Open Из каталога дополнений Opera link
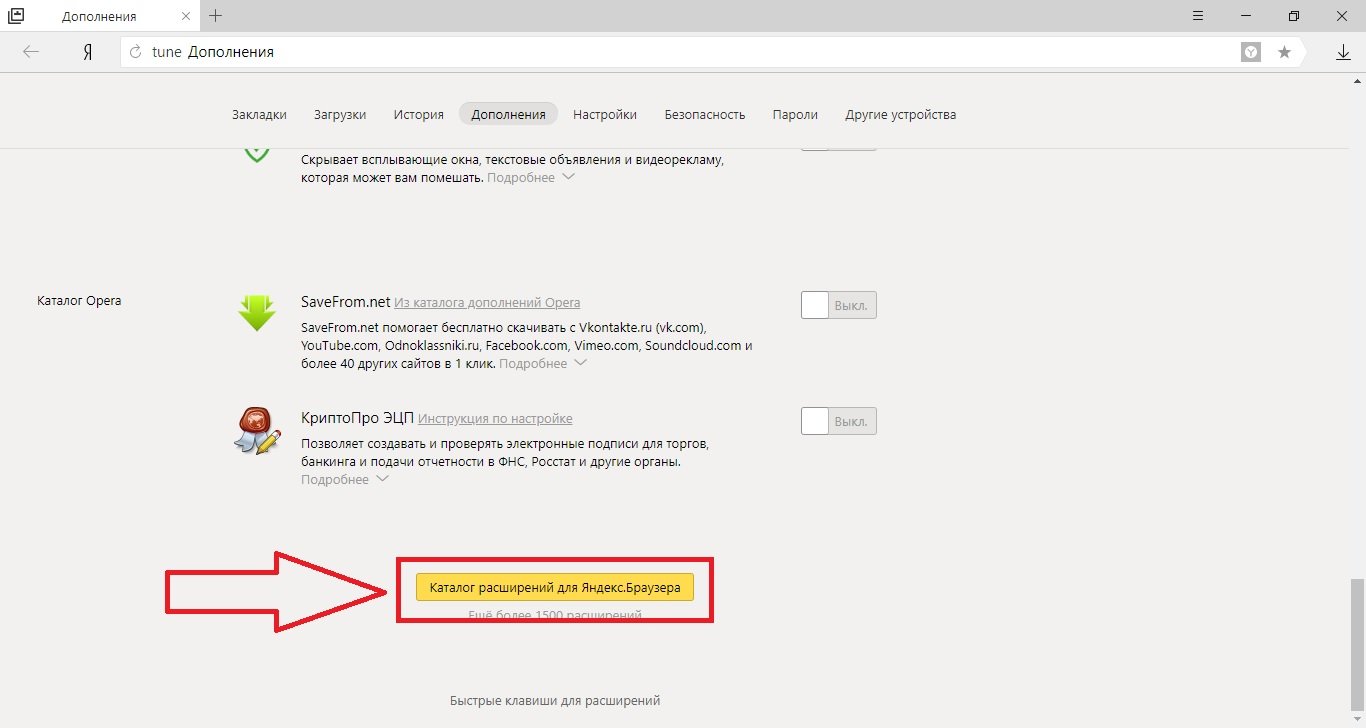The image size is (1366, 728). pos(487,303)
